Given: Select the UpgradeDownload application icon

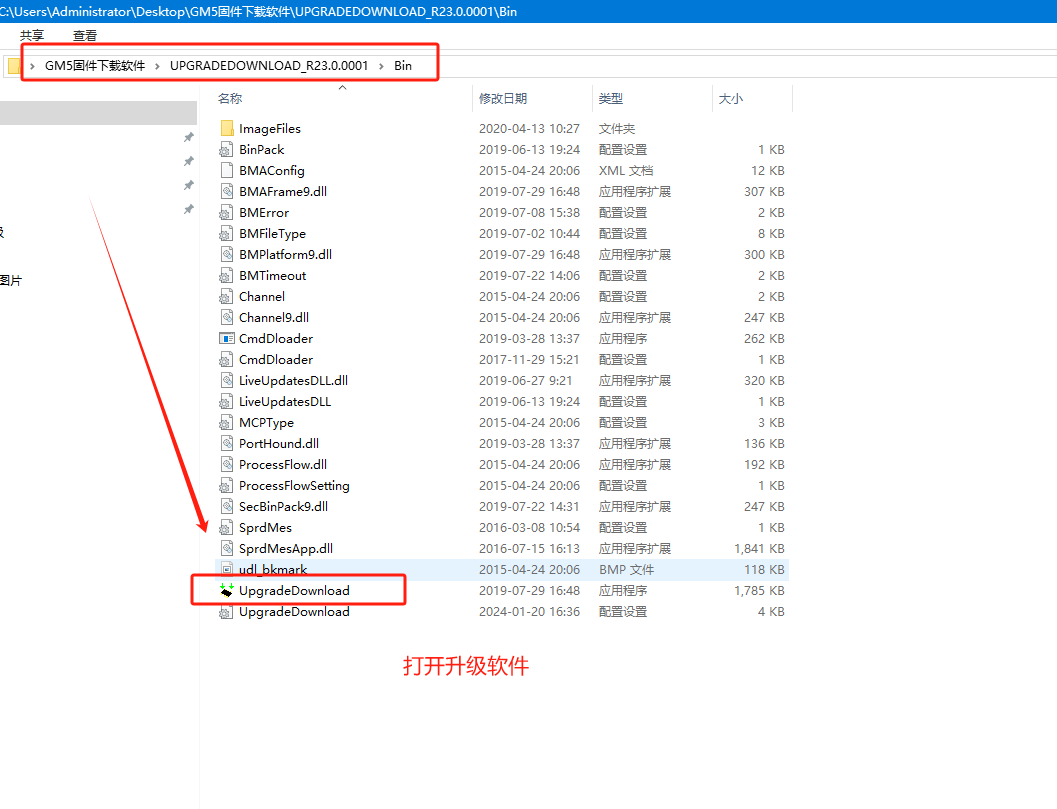Looking at the screenshot, I should tap(227, 591).
